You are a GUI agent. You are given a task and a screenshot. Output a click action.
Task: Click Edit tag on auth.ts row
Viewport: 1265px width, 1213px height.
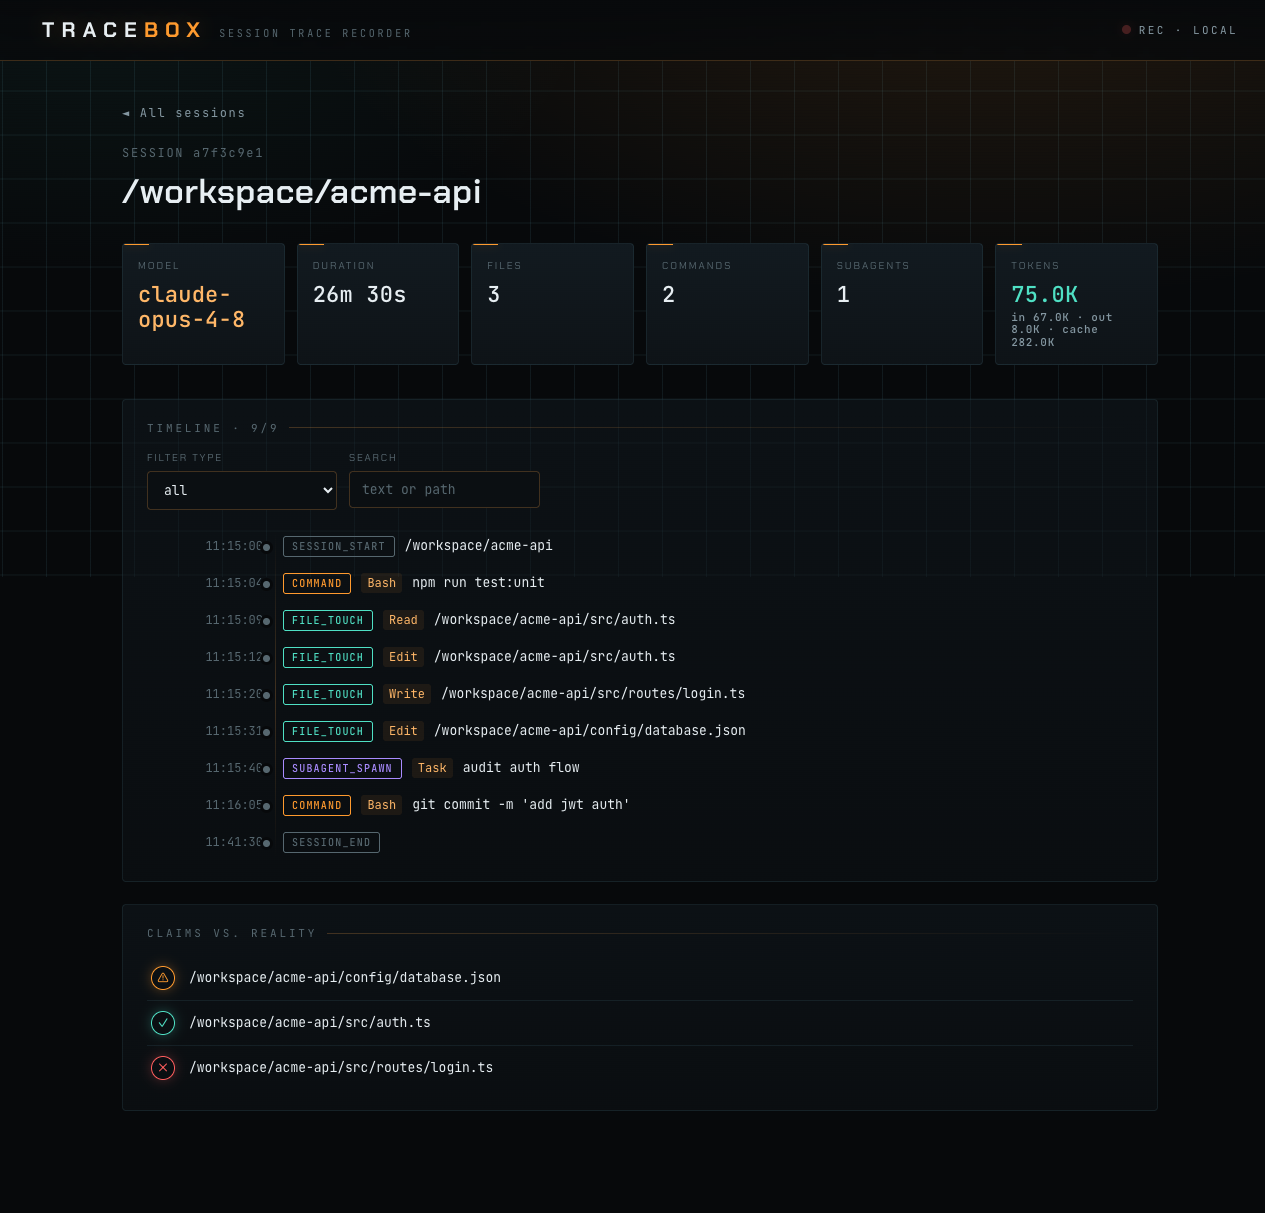(403, 657)
